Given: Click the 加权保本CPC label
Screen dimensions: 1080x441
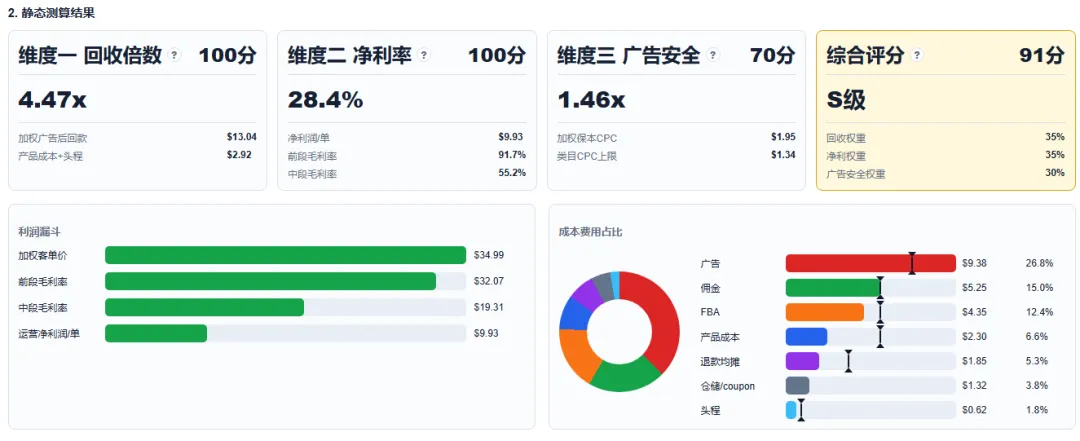Looking at the screenshot, I should click(x=585, y=138).
